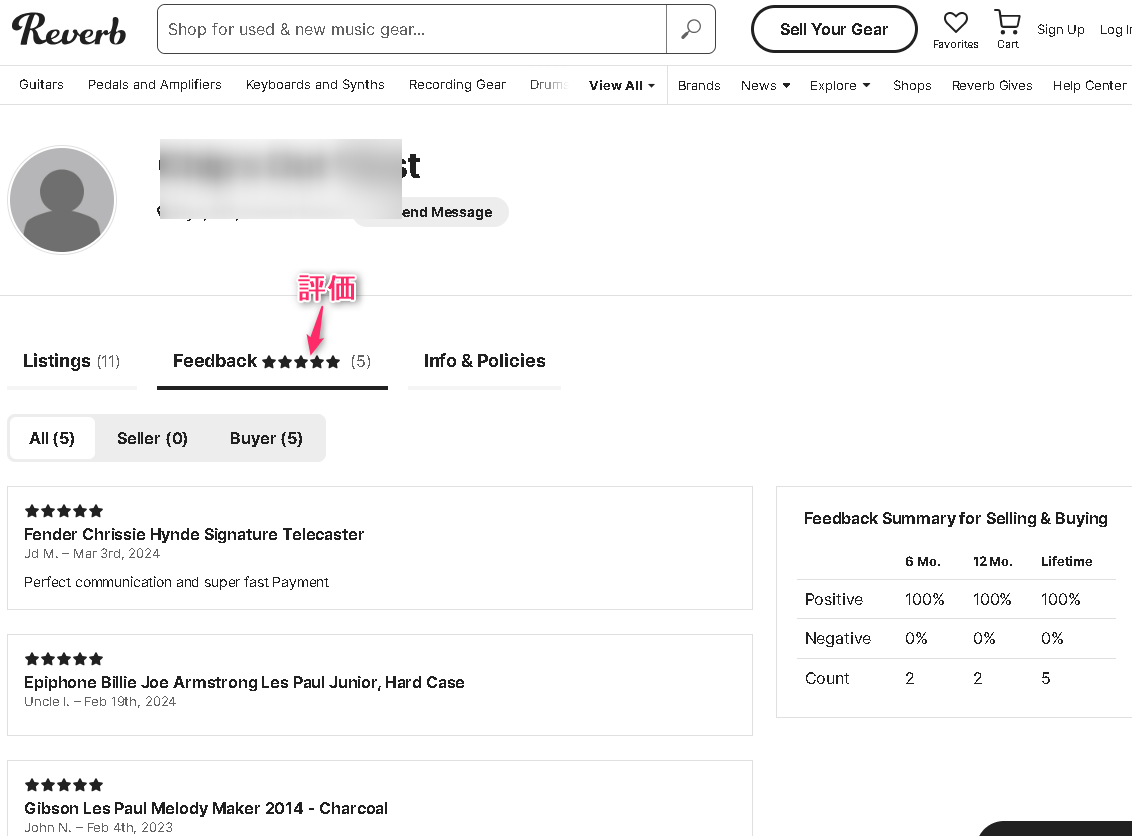Image resolution: width=1132 pixels, height=836 pixels.
Task: Open the Fender Chrissie Hynde Telecaster link
Action: point(194,534)
